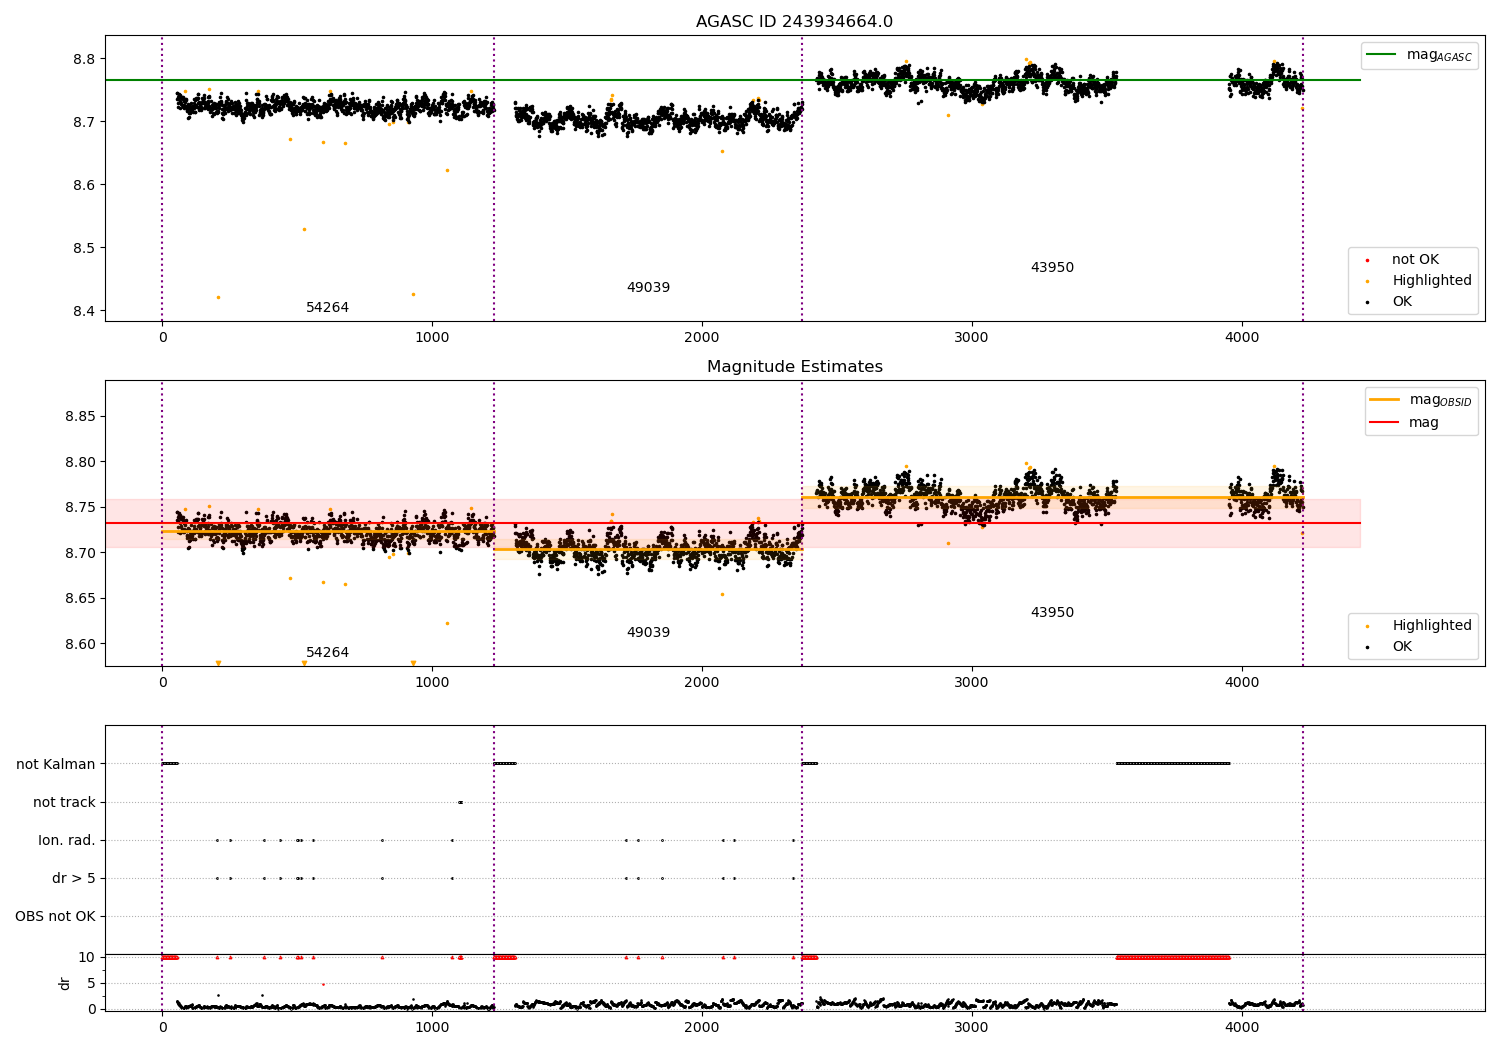This screenshot has height=1050, width=1500.
Task: Click the OBSID label 54264 in middle plot
Action: 327,653
